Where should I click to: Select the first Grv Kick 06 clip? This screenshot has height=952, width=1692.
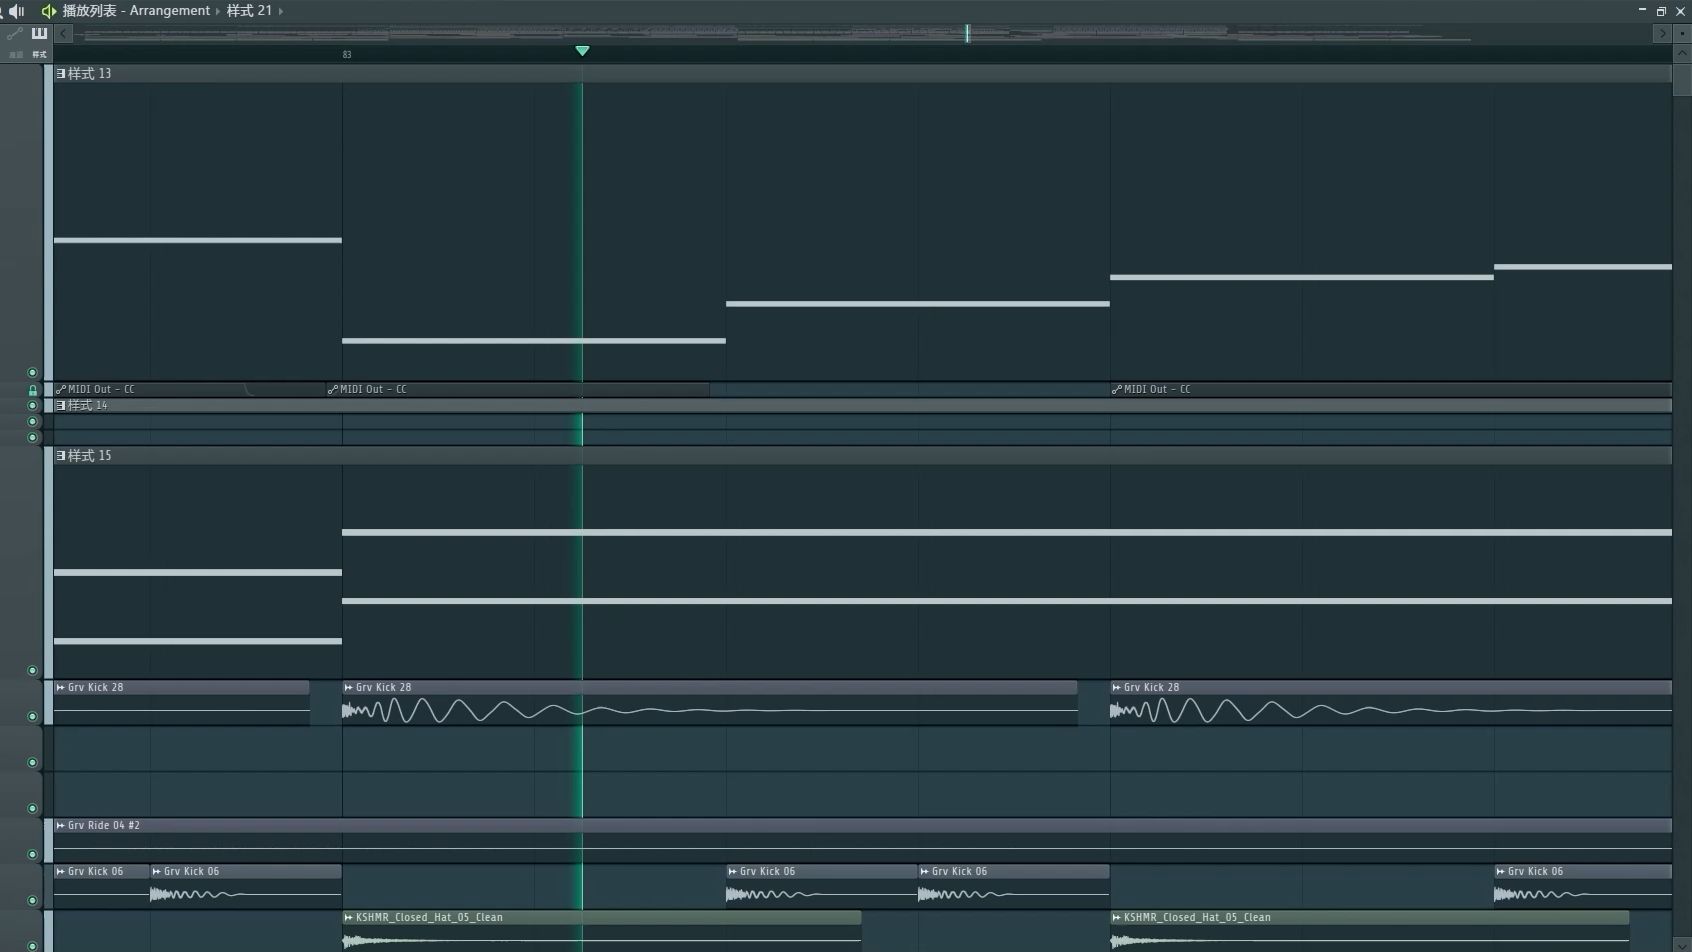[102, 886]
